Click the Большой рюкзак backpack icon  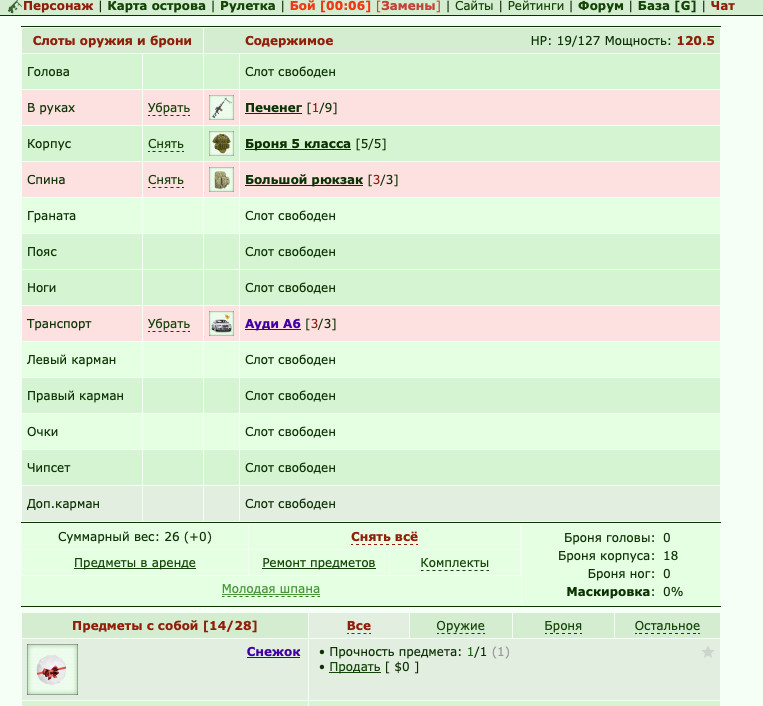coord(221,180)
